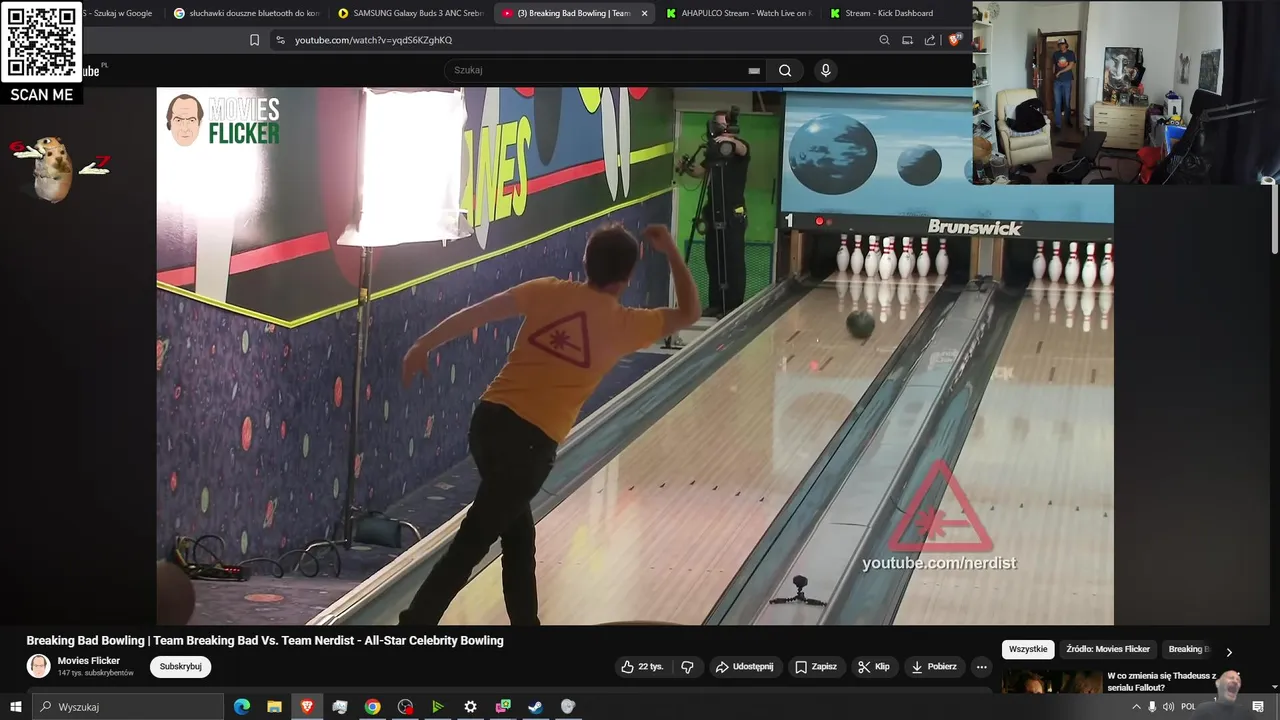Click the Movies Flicker channel avatar
1280x720 pixels.
[38, 666]
